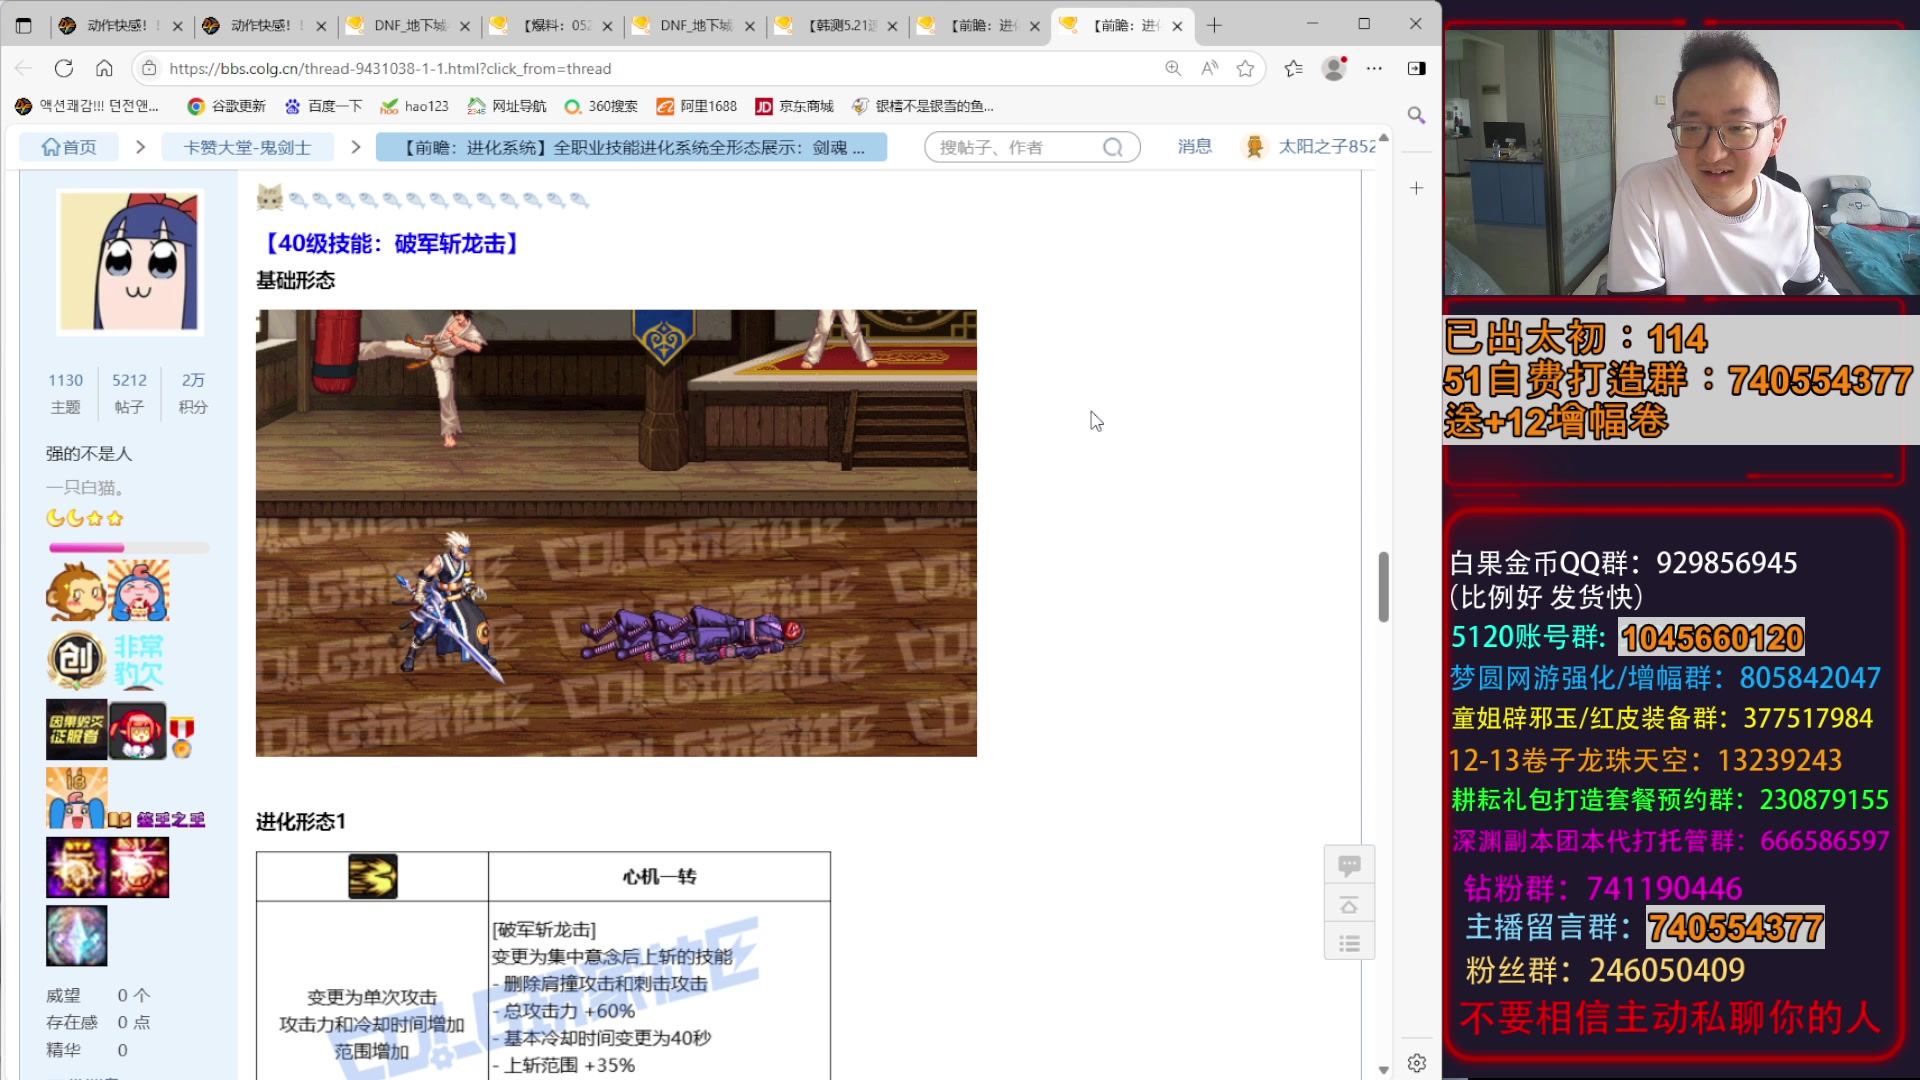Add this page to favorites star
The height and width of the screenshot is (1080, 1920).
click(1245, 68)
